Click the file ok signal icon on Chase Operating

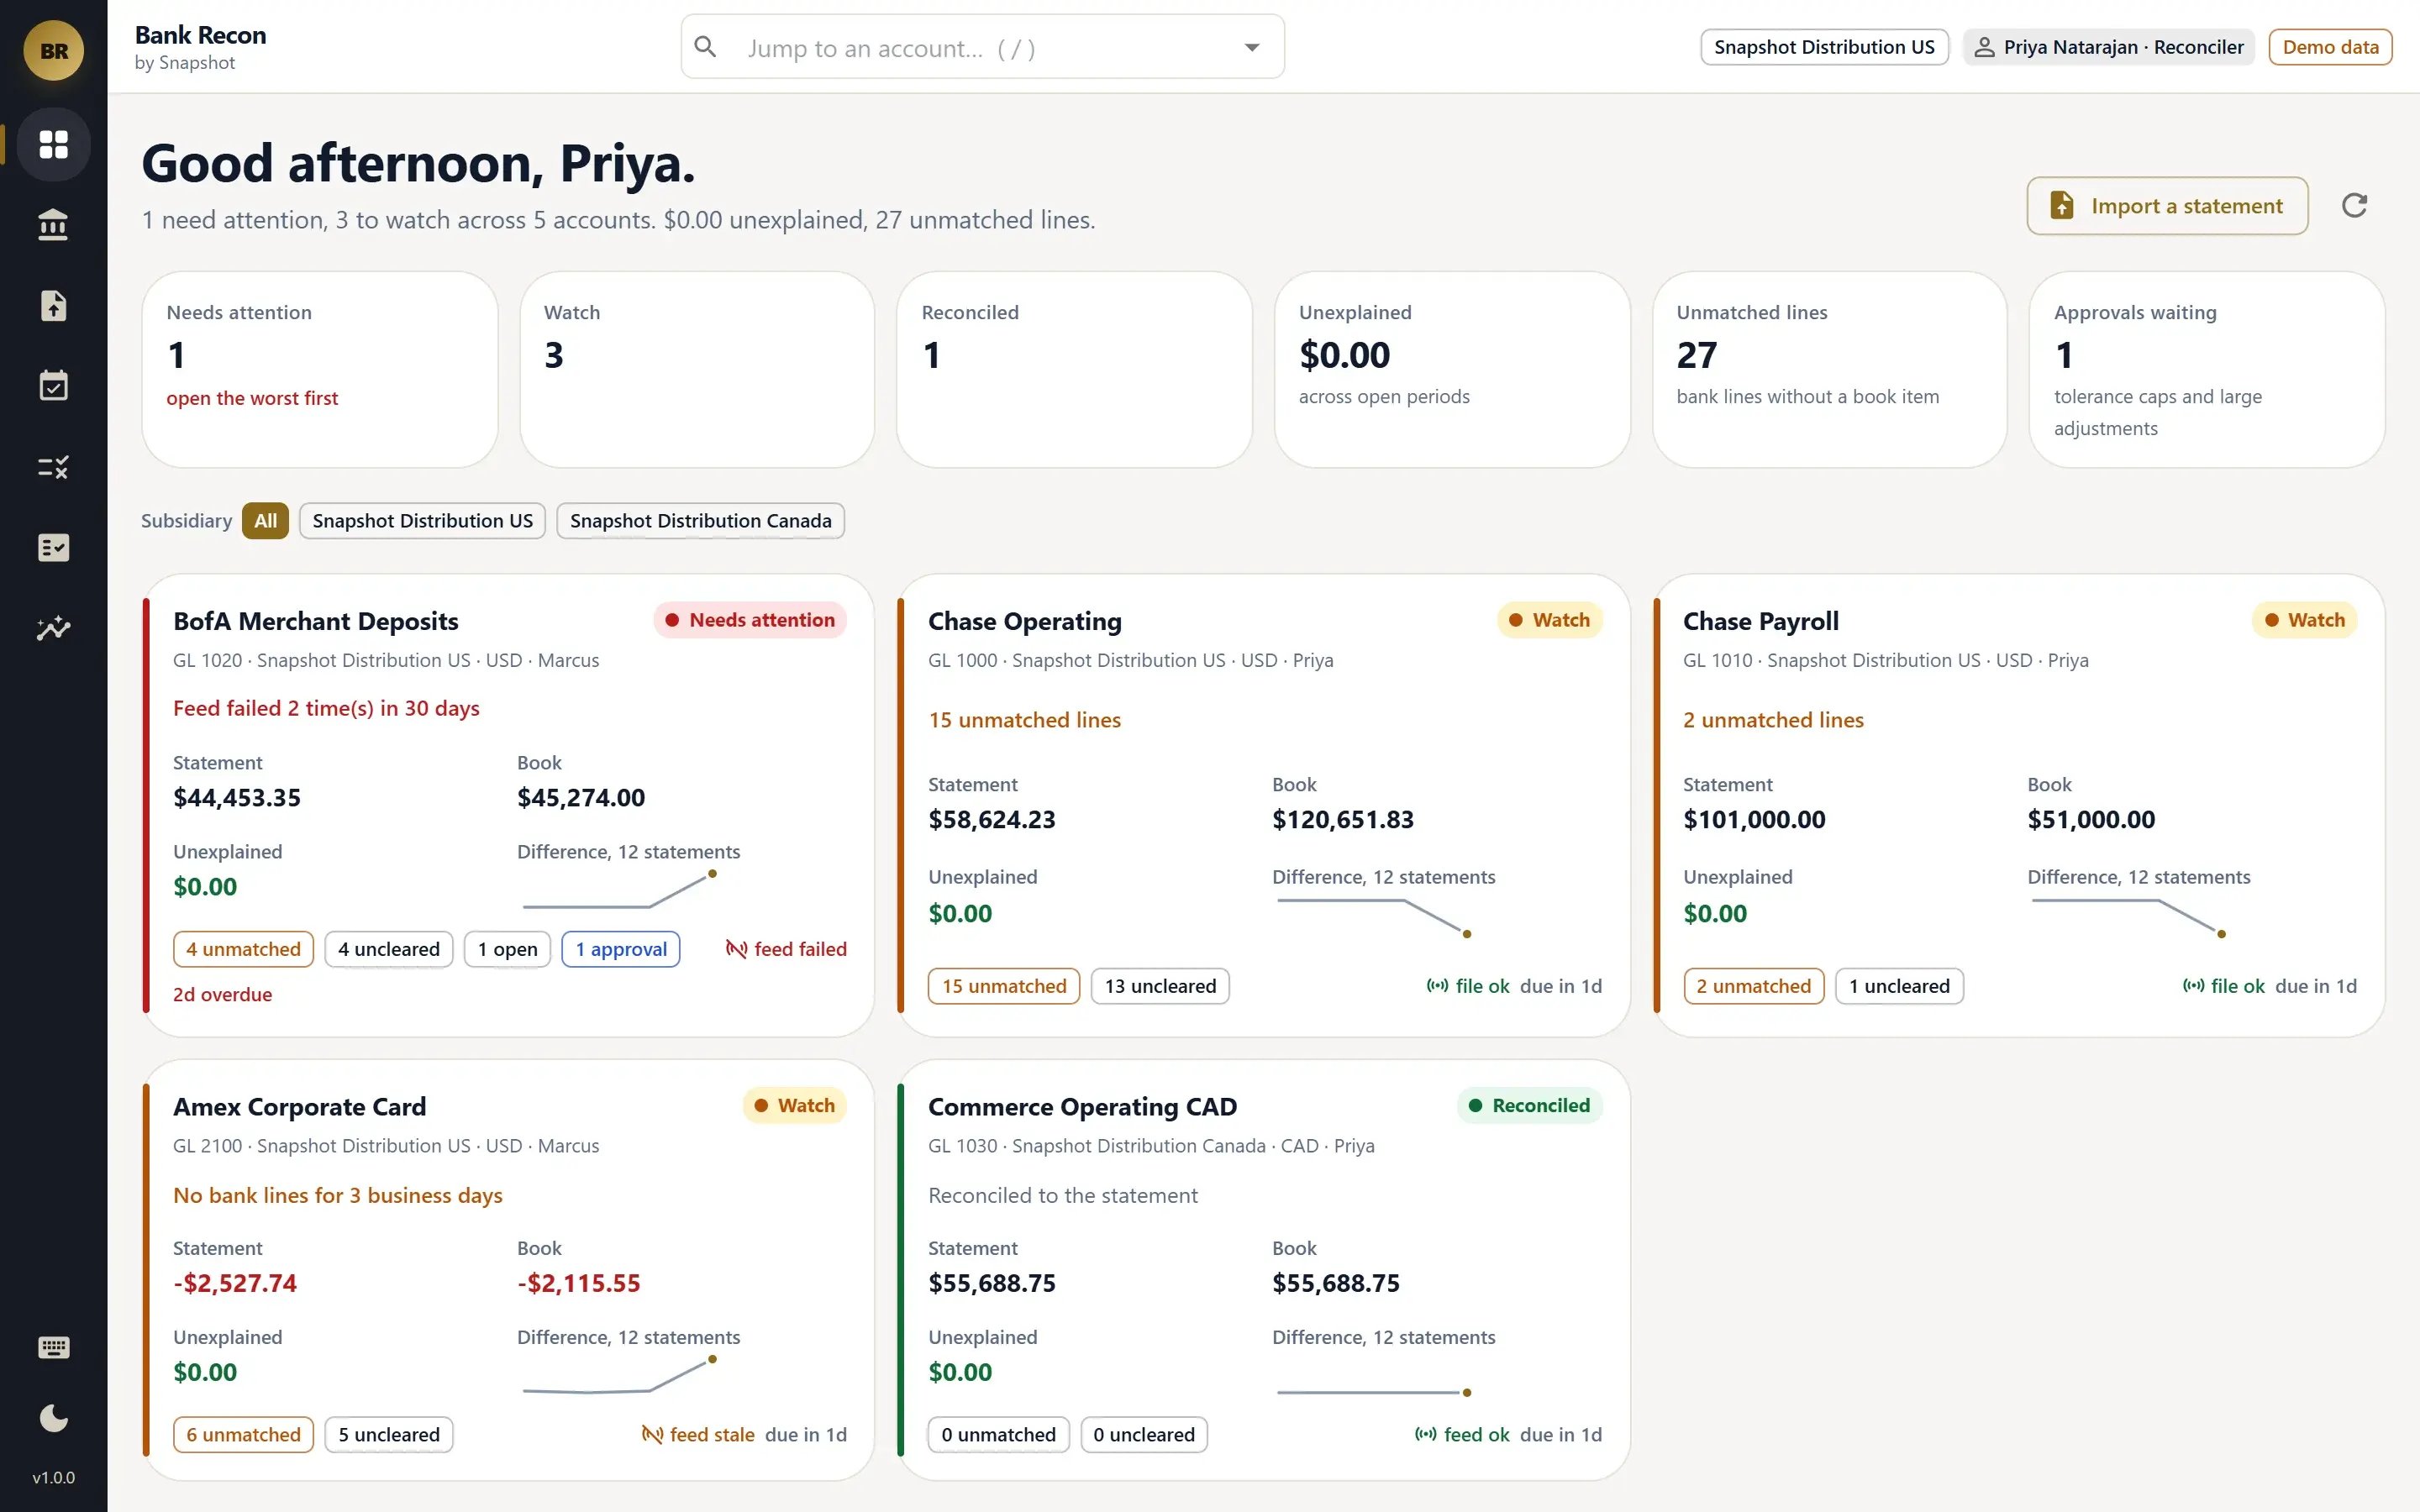pos(1437,986)
